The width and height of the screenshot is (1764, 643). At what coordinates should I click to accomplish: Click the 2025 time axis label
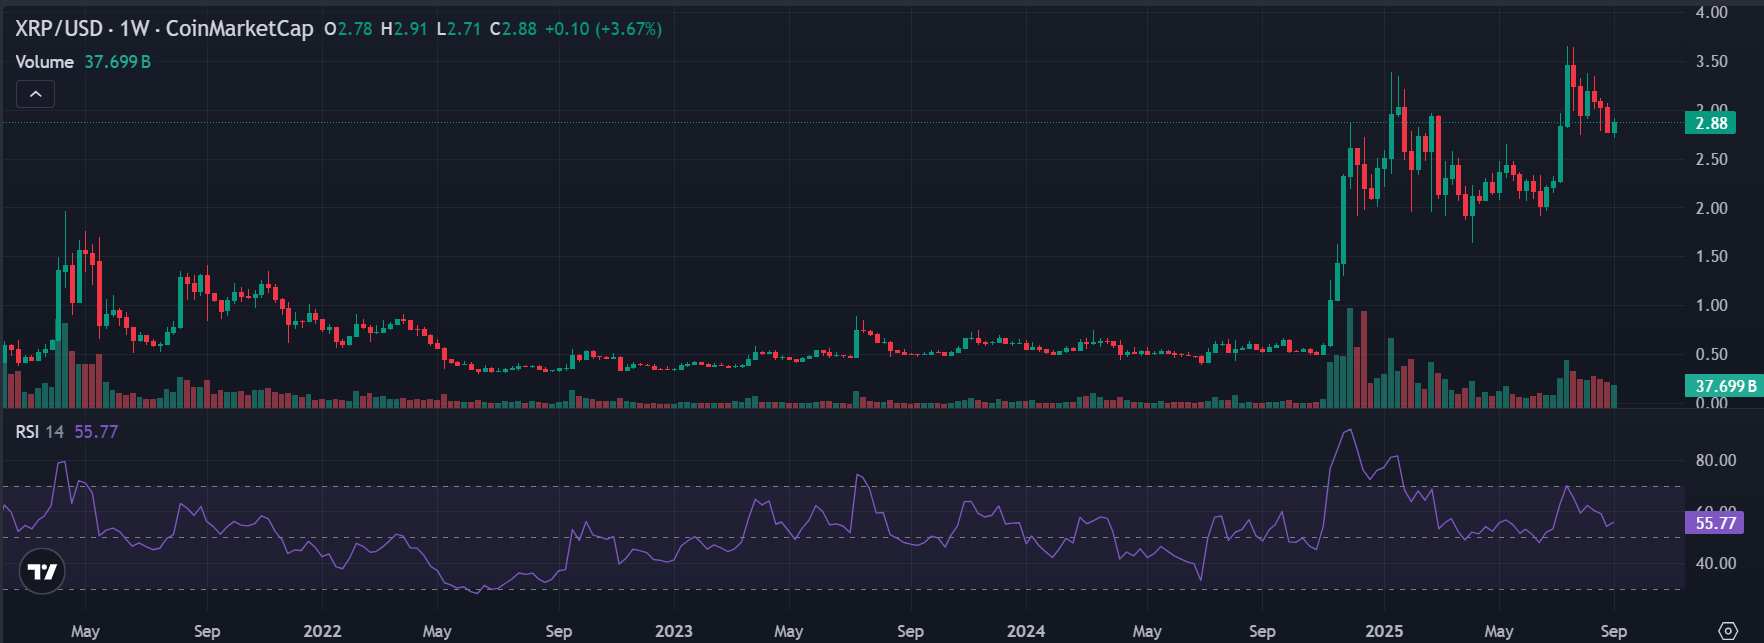[x=1384, y=631]
